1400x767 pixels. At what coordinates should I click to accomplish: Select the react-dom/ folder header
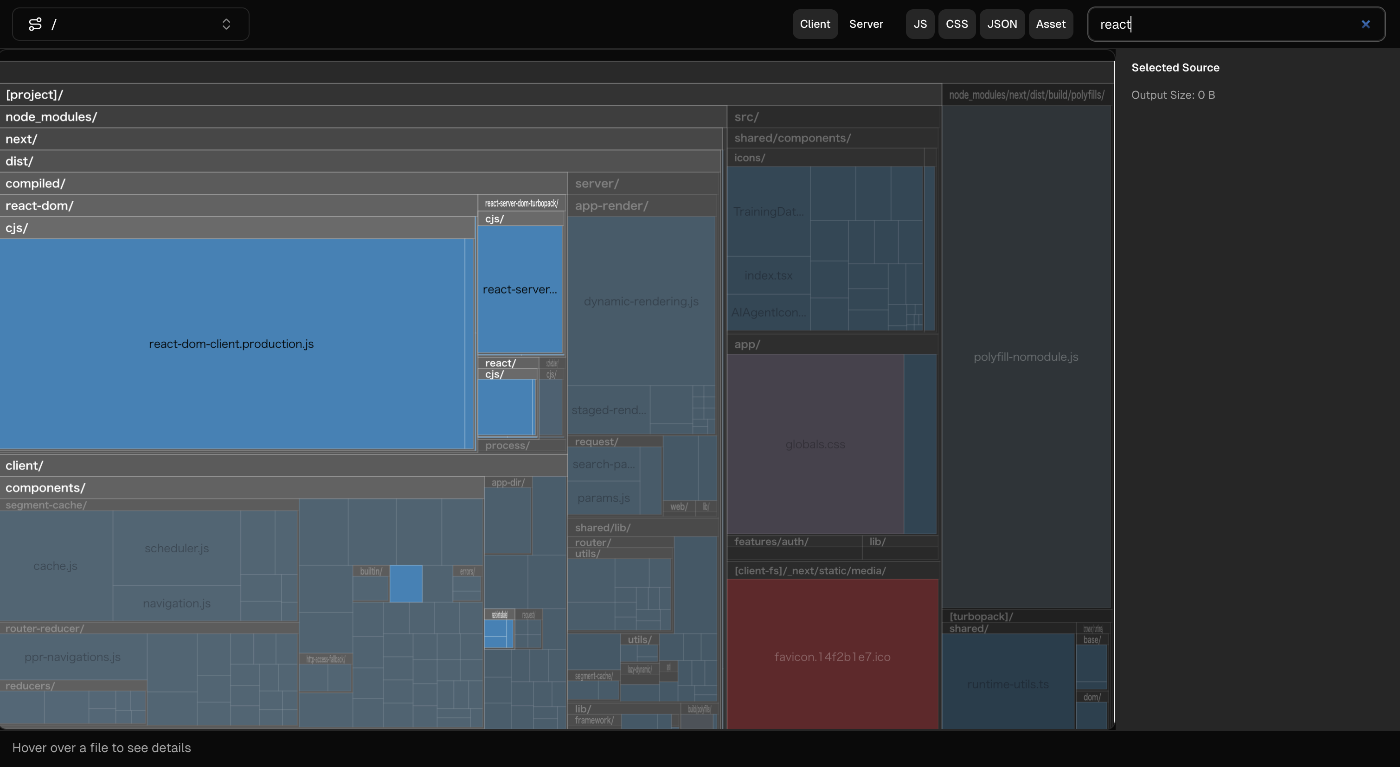[238, 205]
